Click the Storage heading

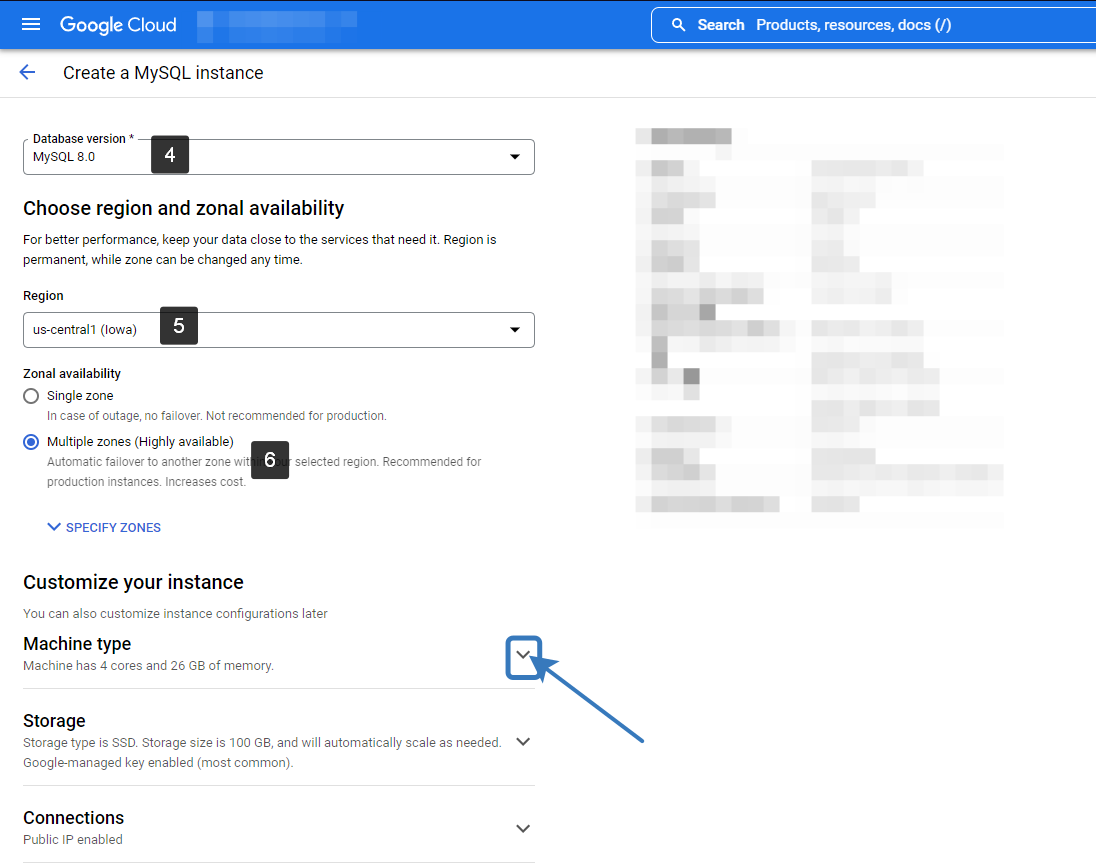click(x=55, y=721)
